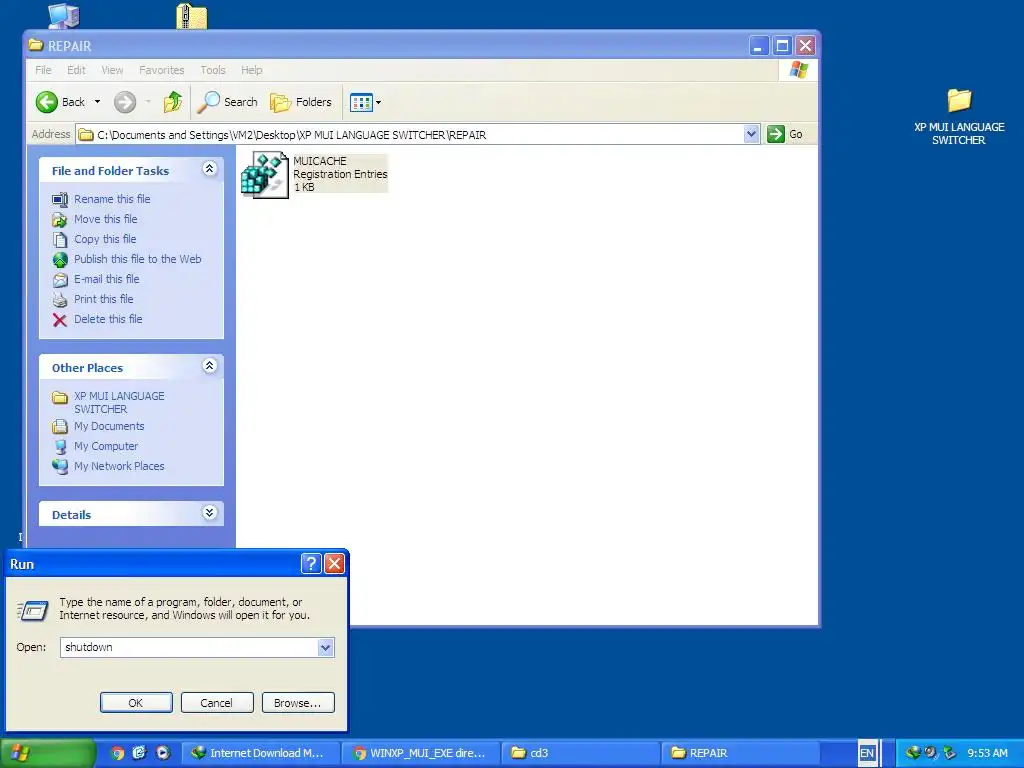Click the globe Publish icon
1024x768 pixels.
tap(59, 260)
